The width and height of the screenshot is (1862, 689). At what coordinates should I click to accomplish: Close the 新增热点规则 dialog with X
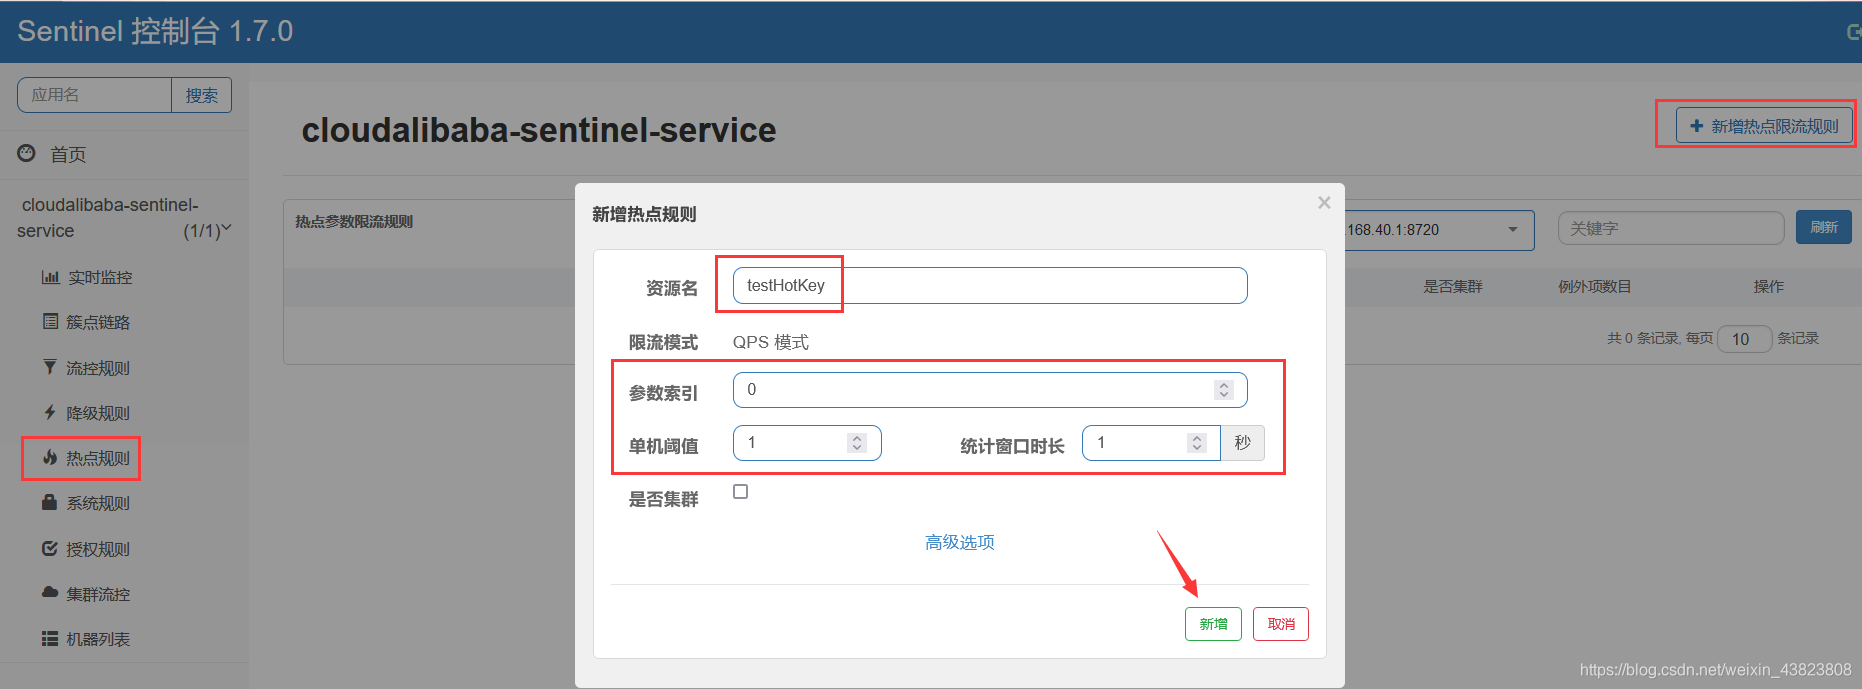[x=1324, y=203]
